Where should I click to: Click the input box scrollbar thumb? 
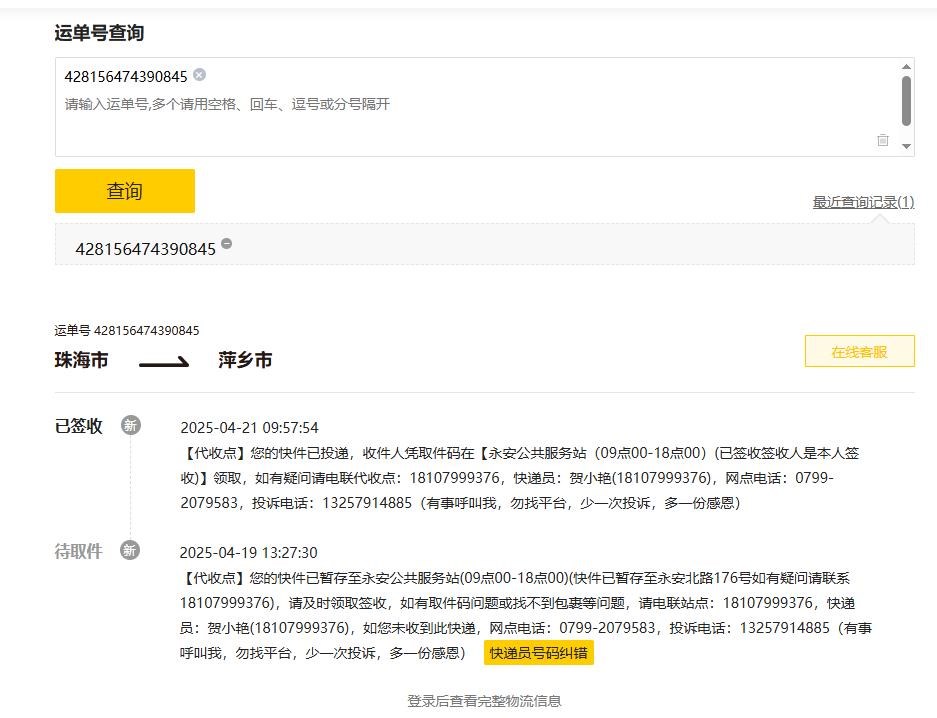(x=907, y=101)
